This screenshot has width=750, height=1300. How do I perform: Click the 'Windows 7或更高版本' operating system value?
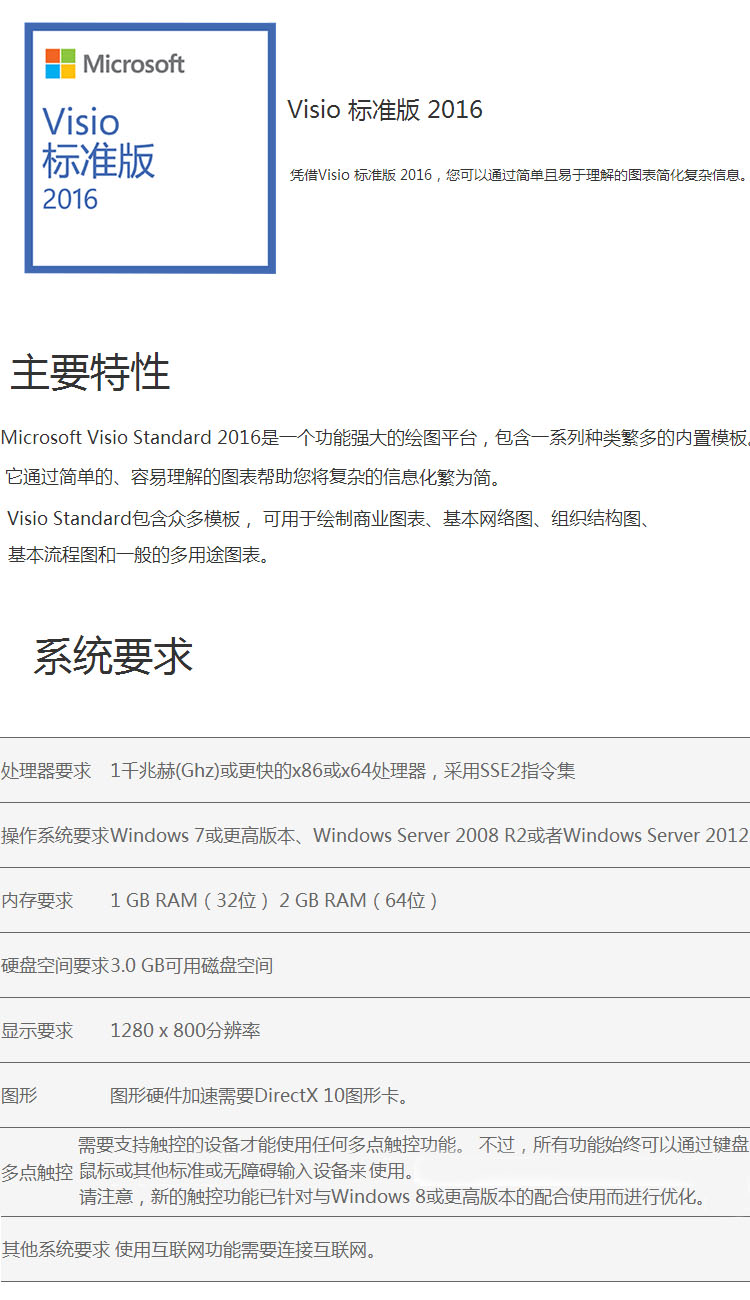tap(430, 836)
